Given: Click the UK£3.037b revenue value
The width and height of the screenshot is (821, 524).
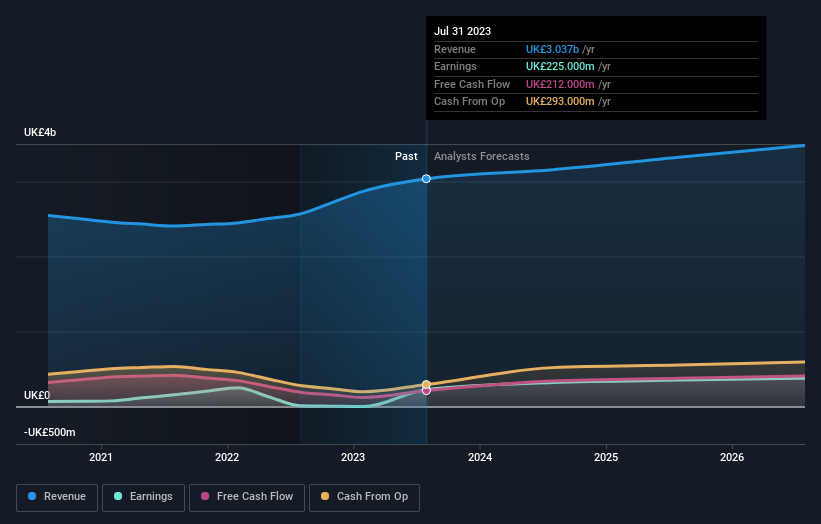Looking at the screenshot, I should coord(552,49).
